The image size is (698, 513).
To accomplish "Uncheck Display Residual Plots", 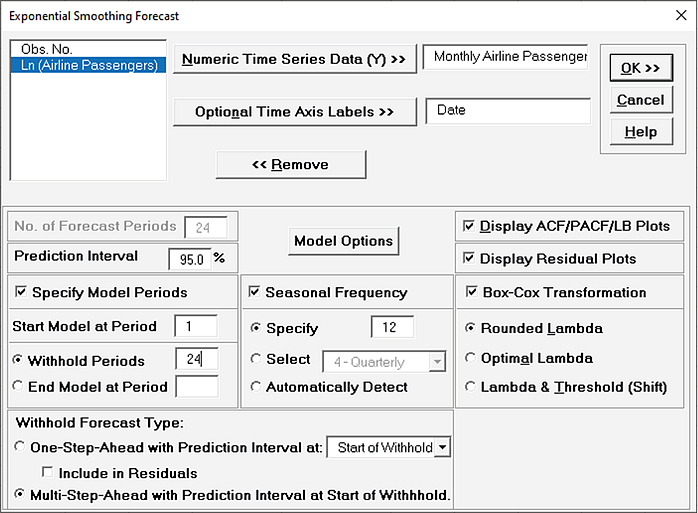I will tap(468, 258).
